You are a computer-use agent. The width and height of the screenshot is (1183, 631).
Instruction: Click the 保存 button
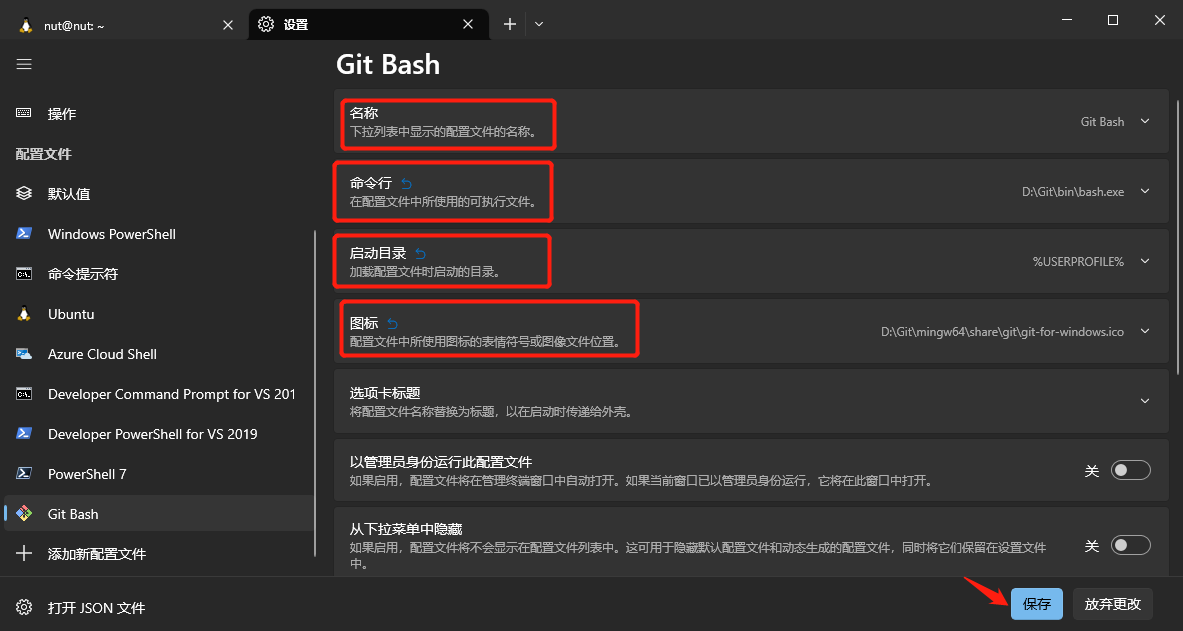click(x=1037, y=604)
